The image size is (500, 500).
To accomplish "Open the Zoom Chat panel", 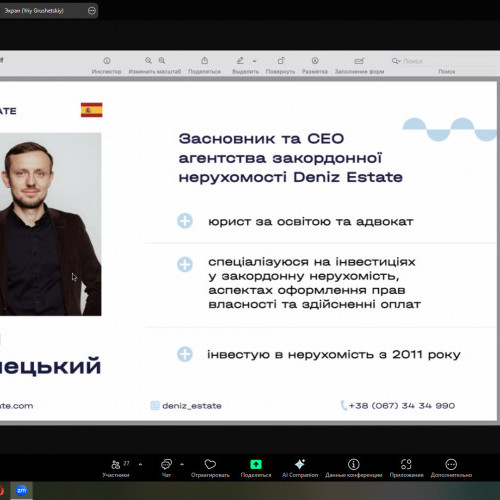I will coord(166,468).
